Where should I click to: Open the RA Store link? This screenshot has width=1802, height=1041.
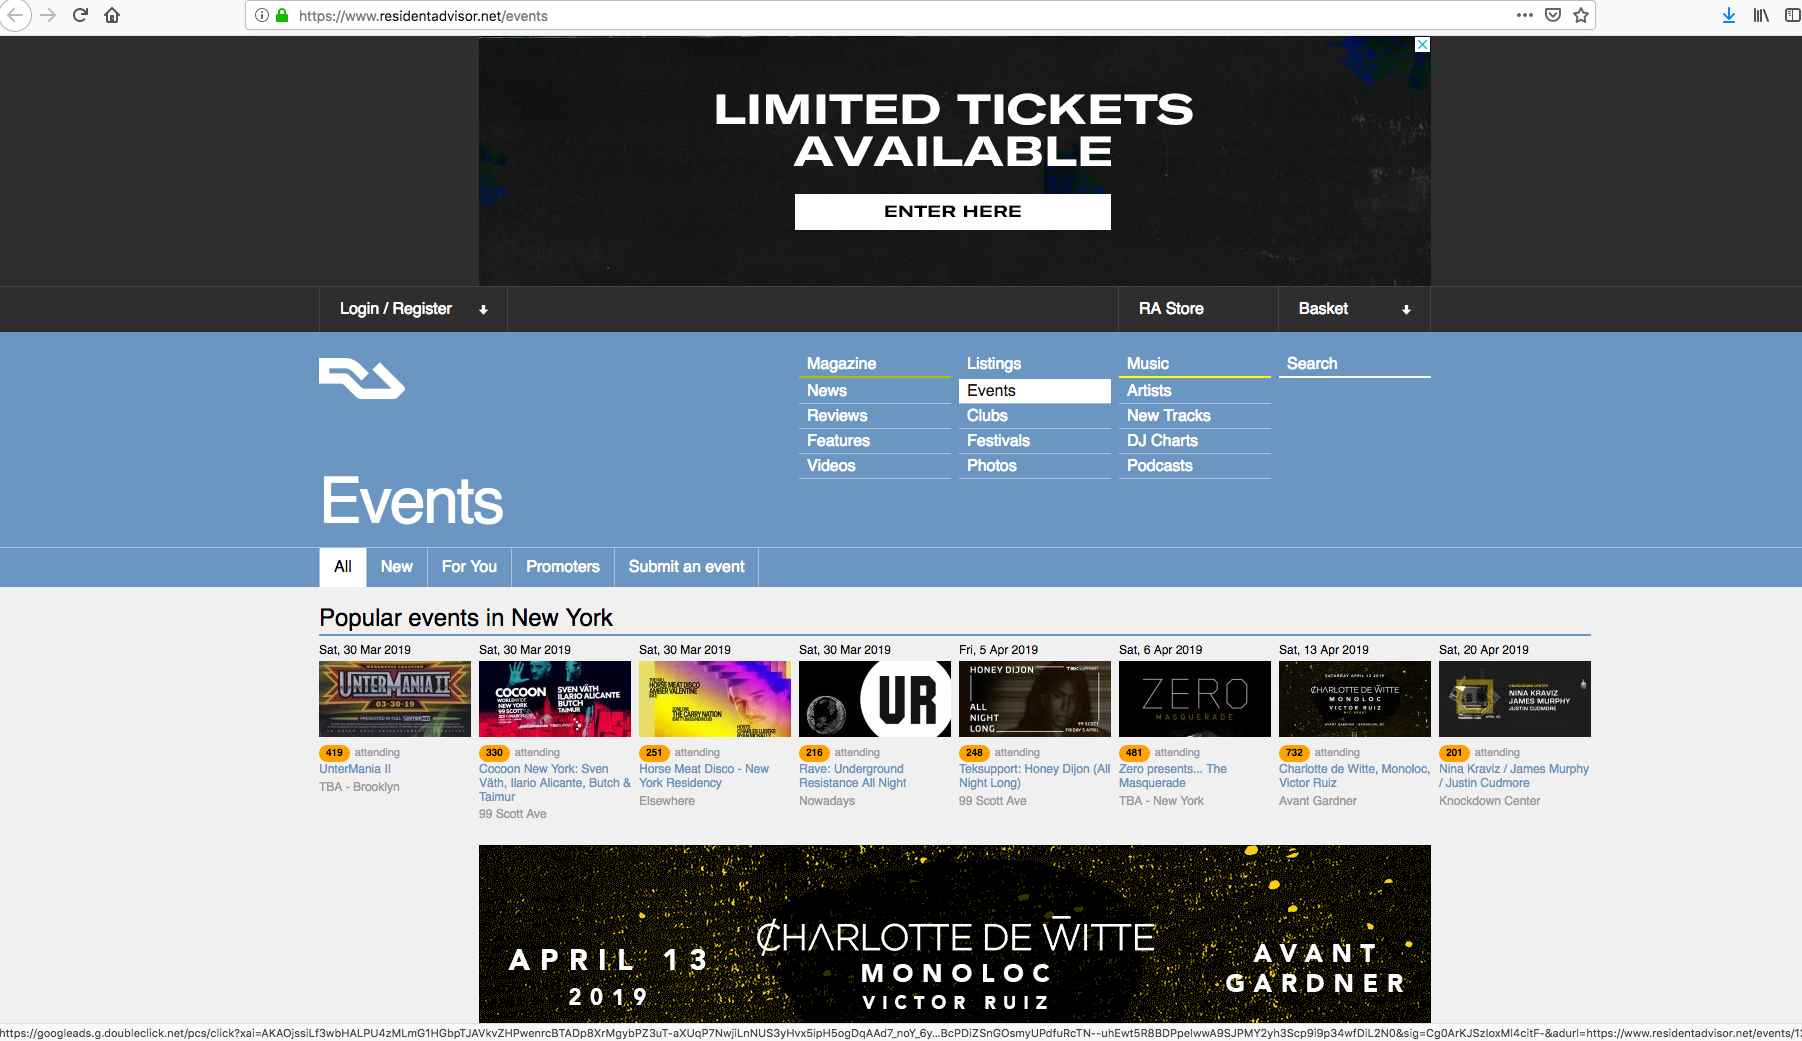(1171, 309)
